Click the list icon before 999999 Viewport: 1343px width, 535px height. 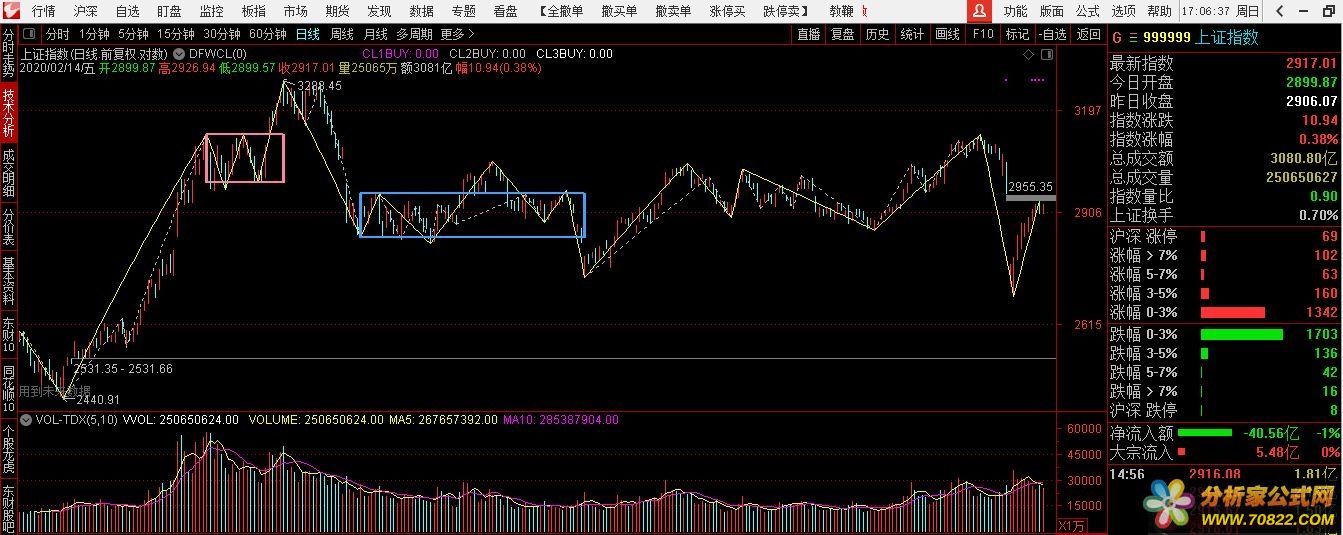coord(1132,37)
